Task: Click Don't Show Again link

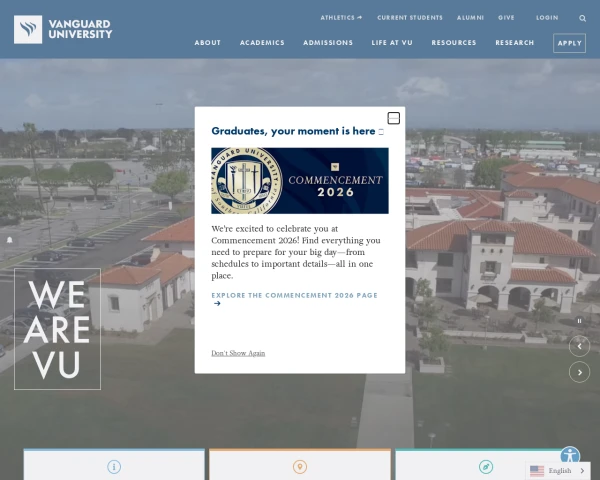Action: [x=238, y=353]
